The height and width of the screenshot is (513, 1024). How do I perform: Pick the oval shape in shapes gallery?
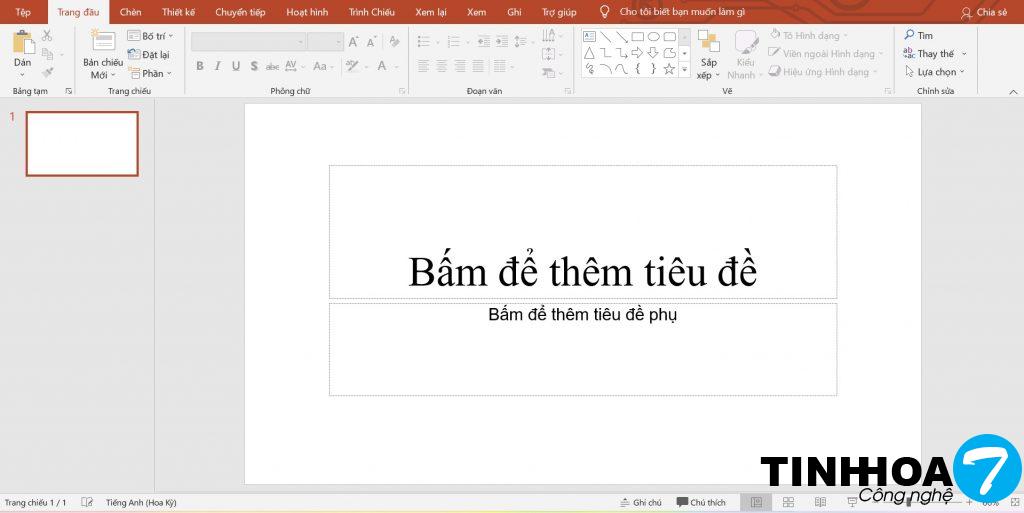(x=653, y=36)
